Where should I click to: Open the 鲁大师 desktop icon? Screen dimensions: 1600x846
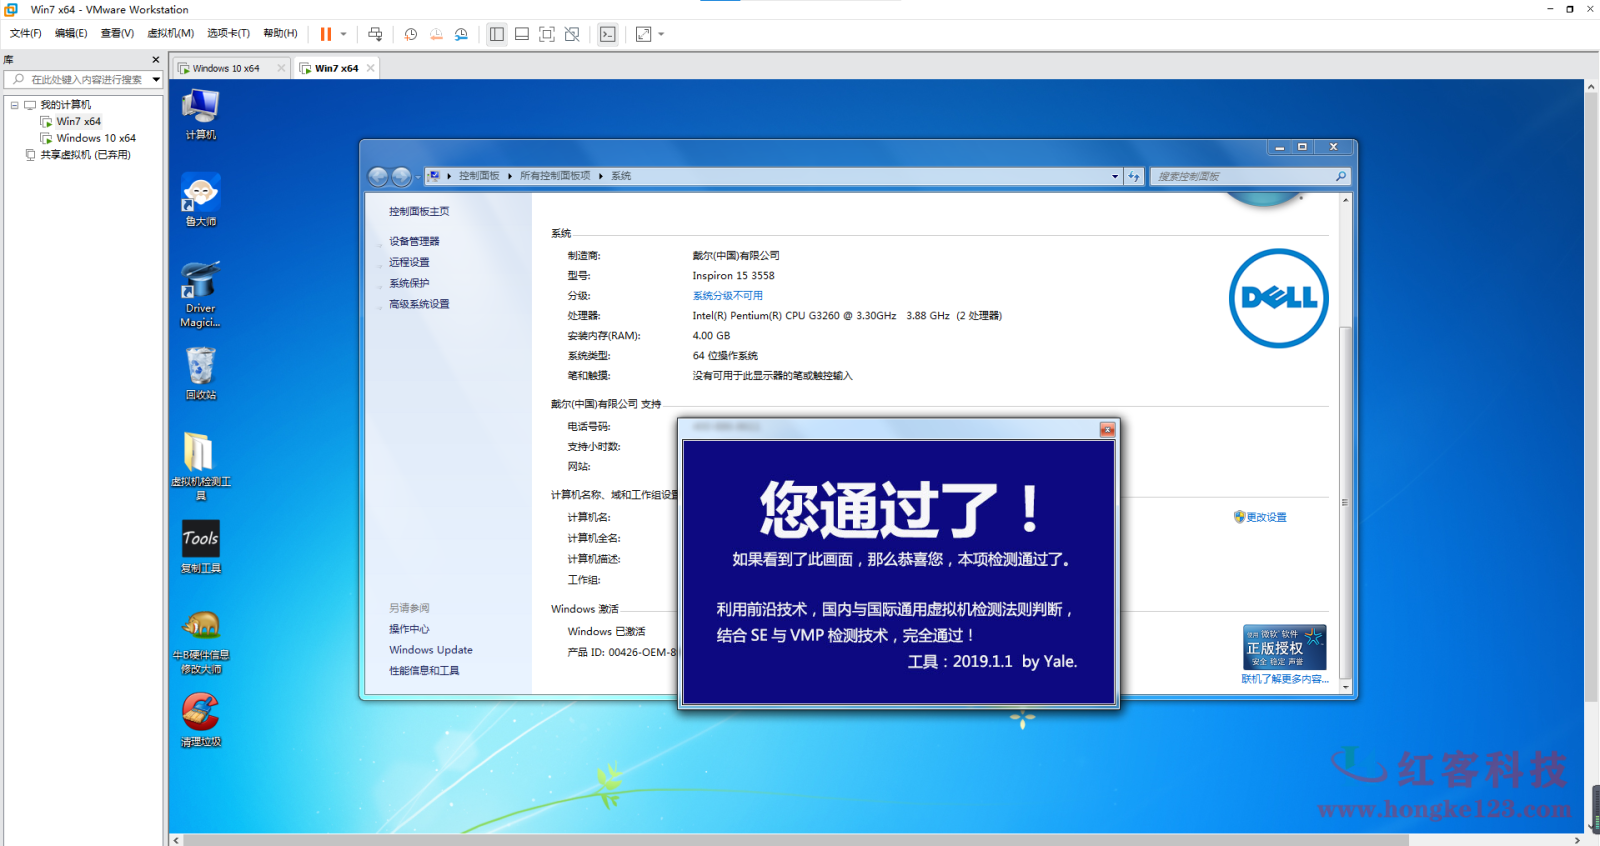[200, 200]
